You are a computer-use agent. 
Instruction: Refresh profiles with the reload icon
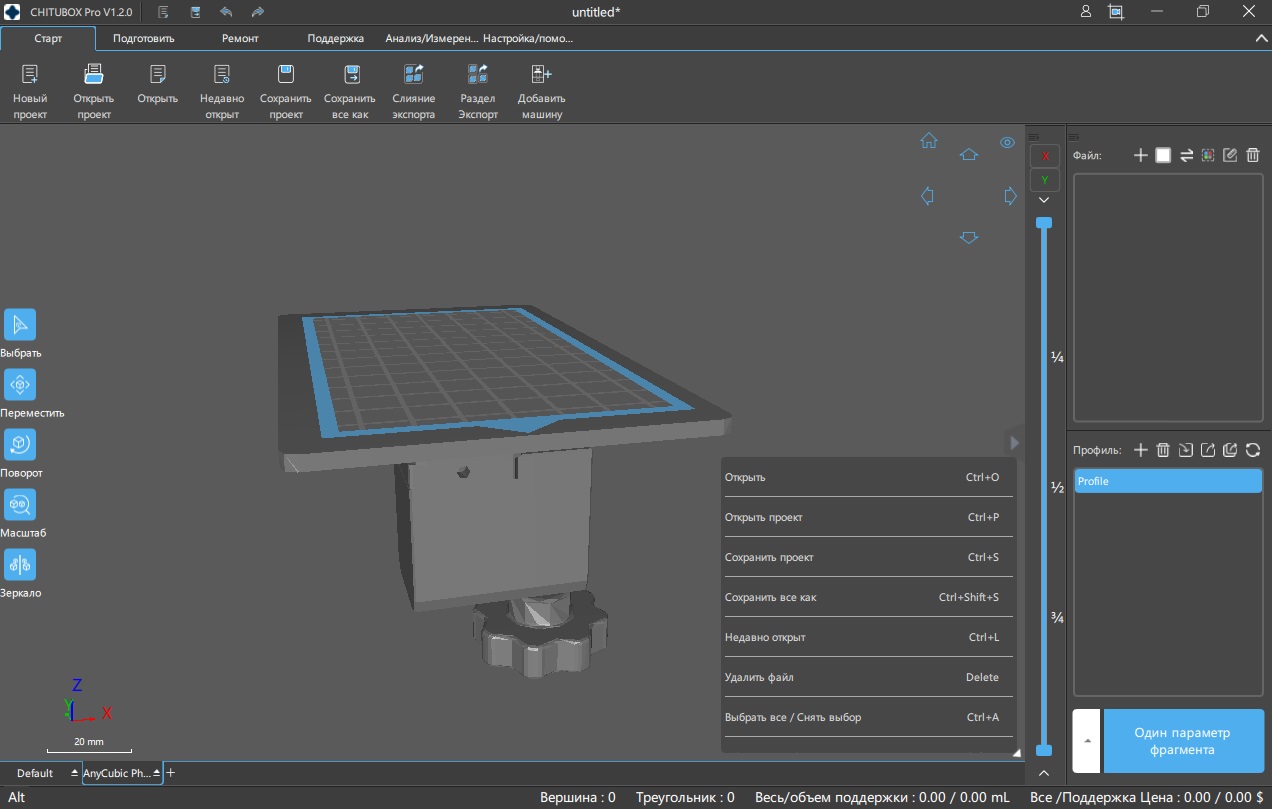click(x=1252, y=450)
